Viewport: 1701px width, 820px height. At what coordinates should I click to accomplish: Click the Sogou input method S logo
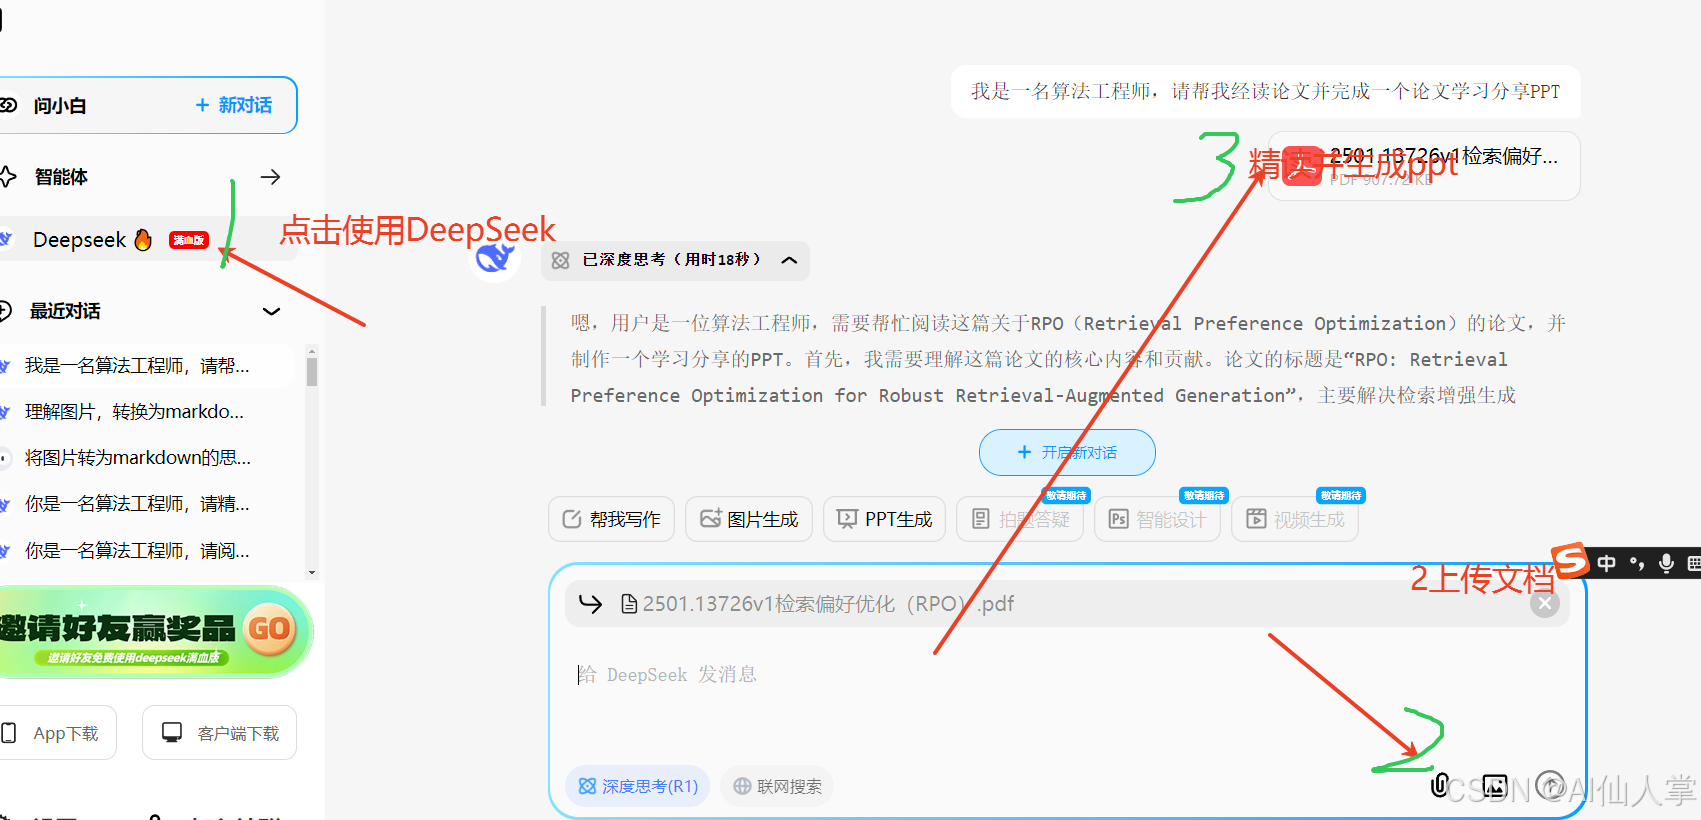coord(1570,560)
